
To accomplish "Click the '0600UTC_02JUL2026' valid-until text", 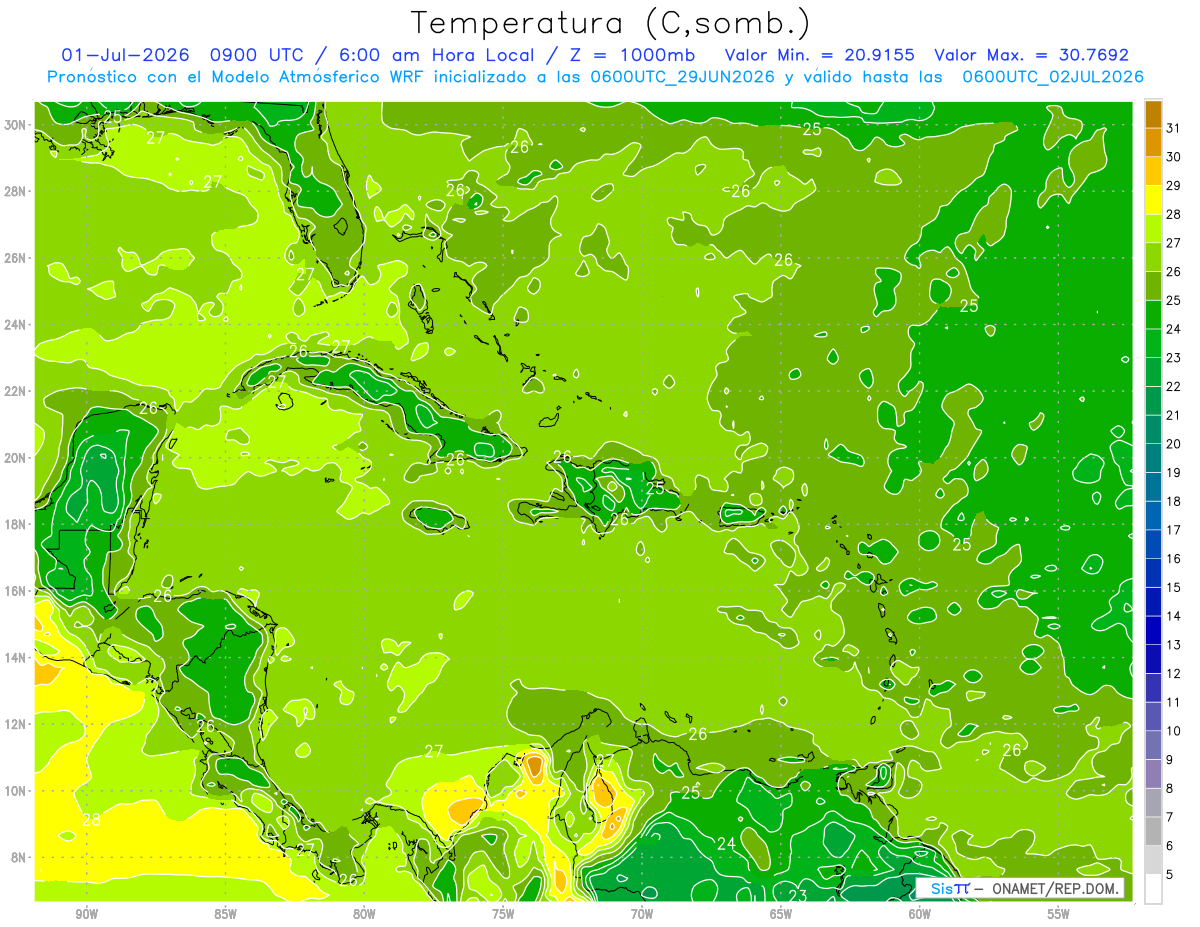I will point(1053,76).
